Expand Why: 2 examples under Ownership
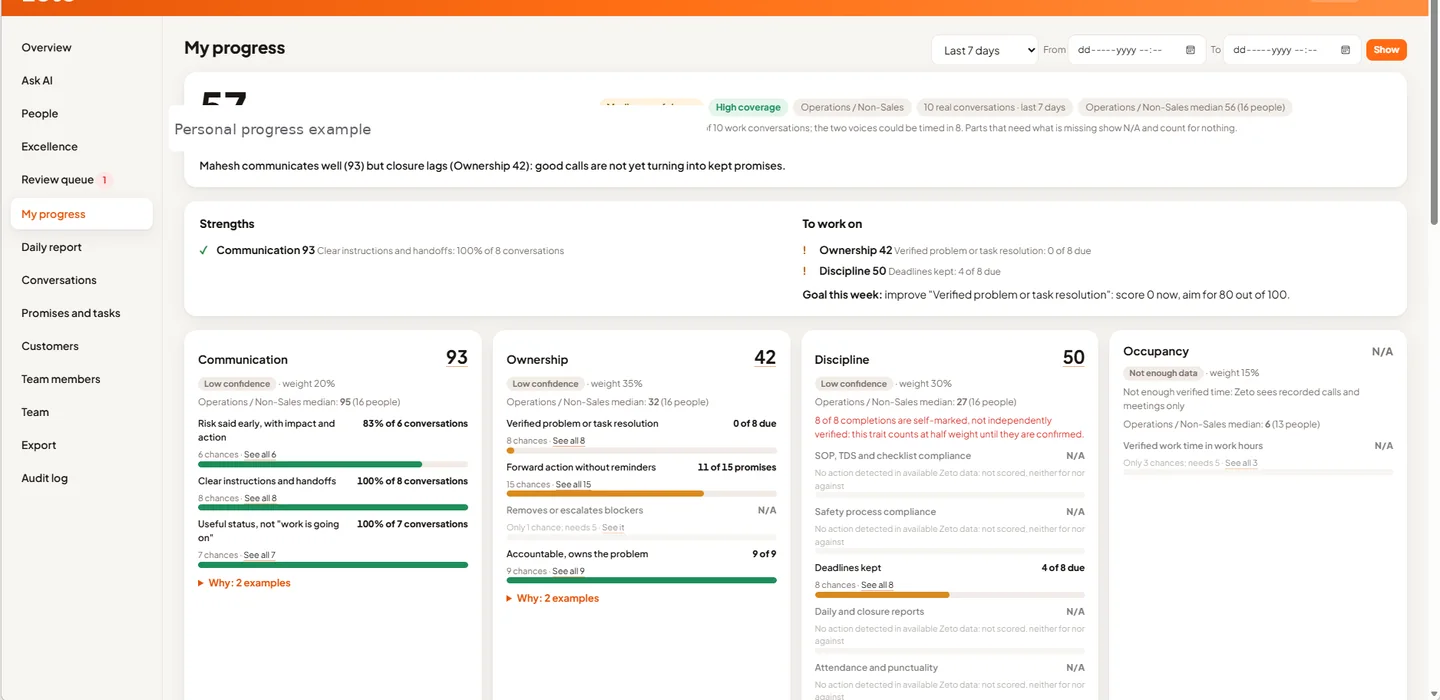This screenshot has width=1440, height=700. tap(552, 598)
